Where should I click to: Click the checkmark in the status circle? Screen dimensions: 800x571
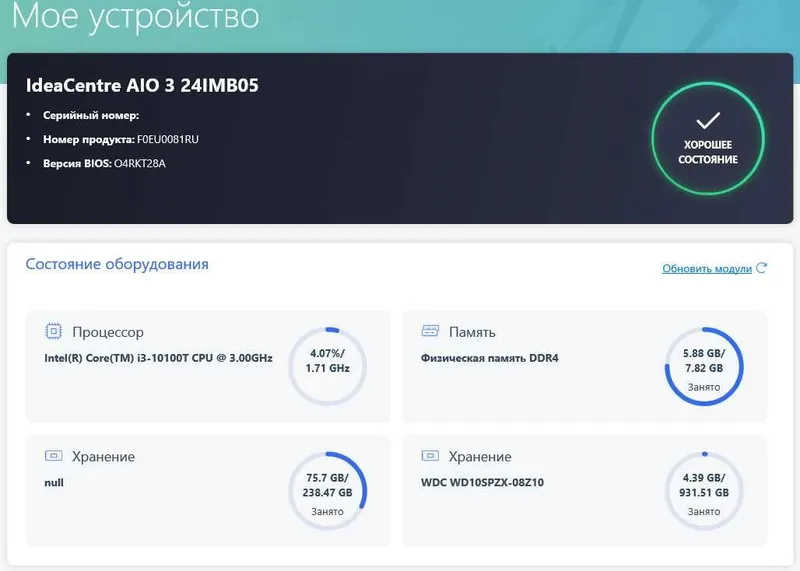[708, 120]
